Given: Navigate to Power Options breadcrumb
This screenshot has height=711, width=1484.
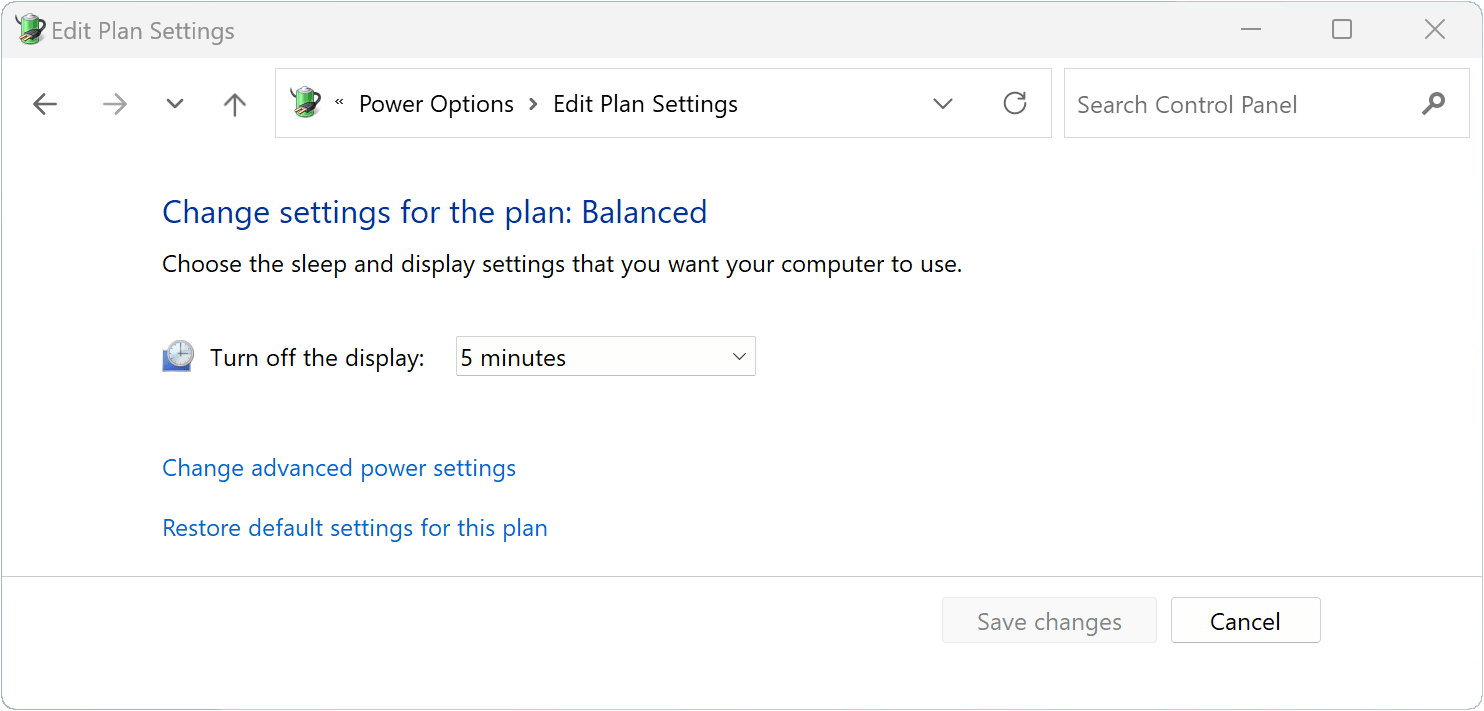Looking at the screenshot, I should (x=436, y=104).
